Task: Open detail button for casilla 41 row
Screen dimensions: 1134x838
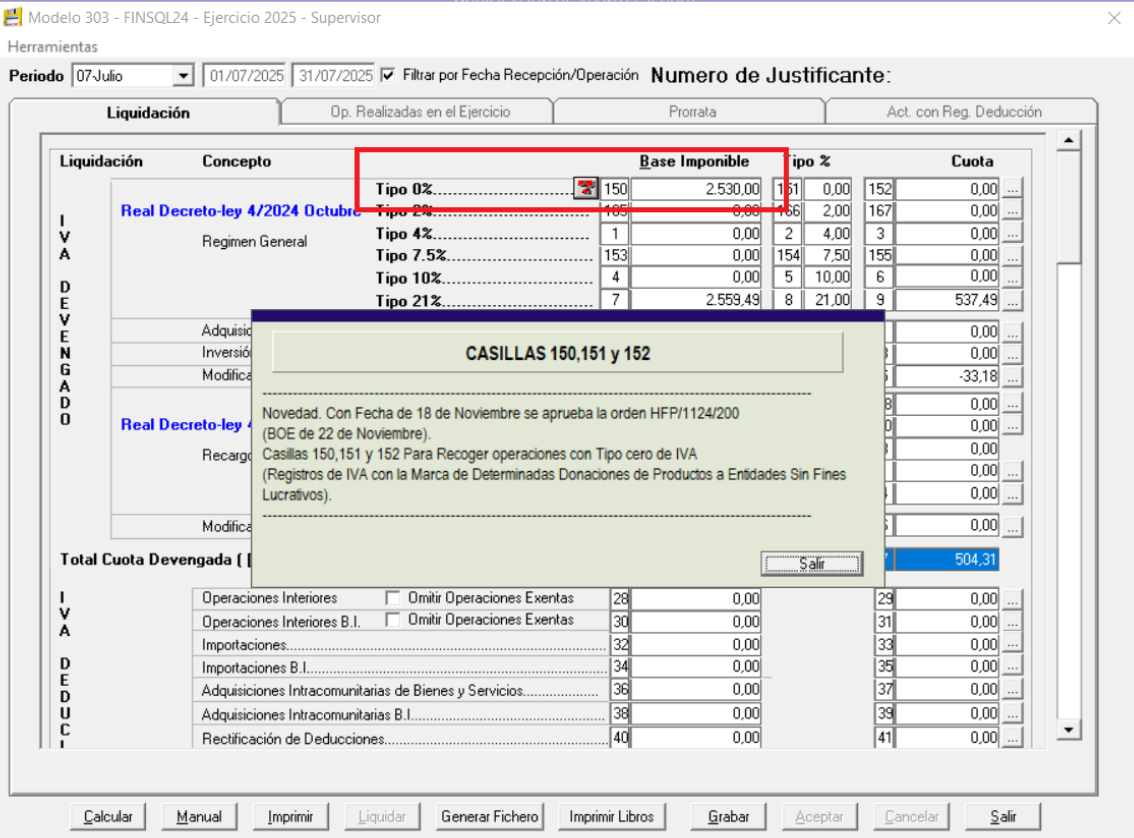Action: (x=1013, y=738)
